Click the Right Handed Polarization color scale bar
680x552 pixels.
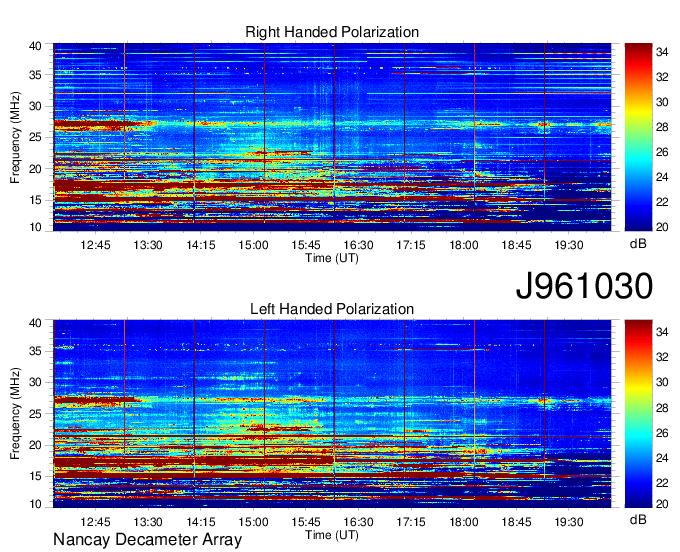pos(638,137)
